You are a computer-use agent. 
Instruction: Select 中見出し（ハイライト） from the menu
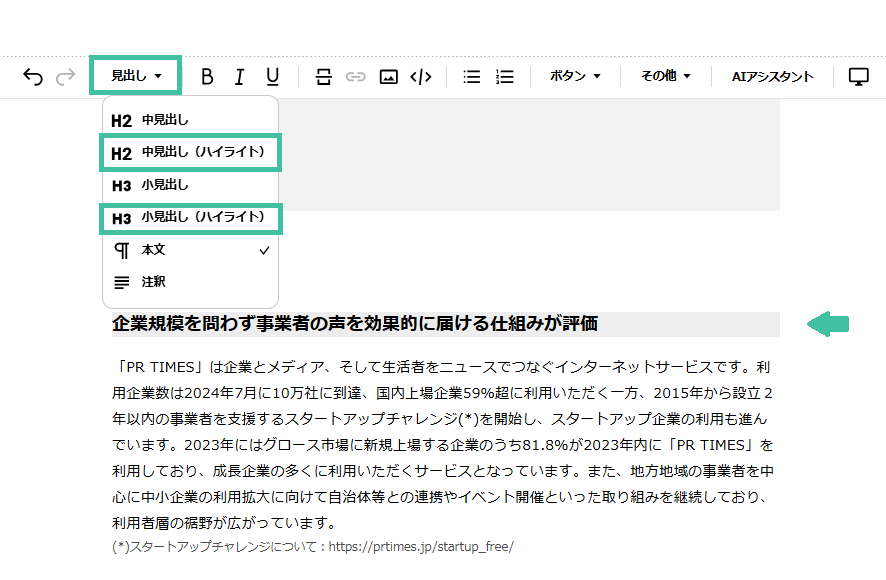(190, 153)
